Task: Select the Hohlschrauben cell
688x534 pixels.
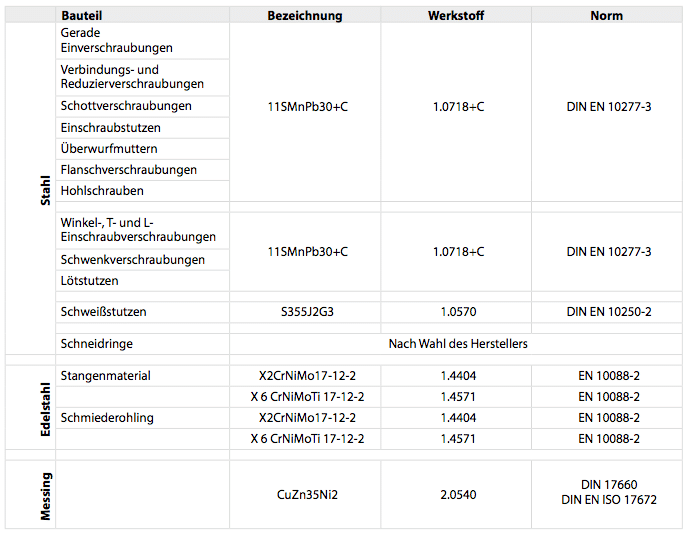Action: pyautogui.click(x=102, y=191)
